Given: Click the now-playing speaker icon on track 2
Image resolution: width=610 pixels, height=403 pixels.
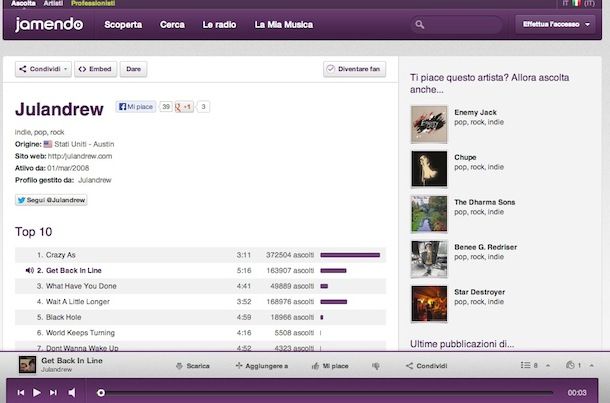Looking at the screenshot, I should 30,270.
